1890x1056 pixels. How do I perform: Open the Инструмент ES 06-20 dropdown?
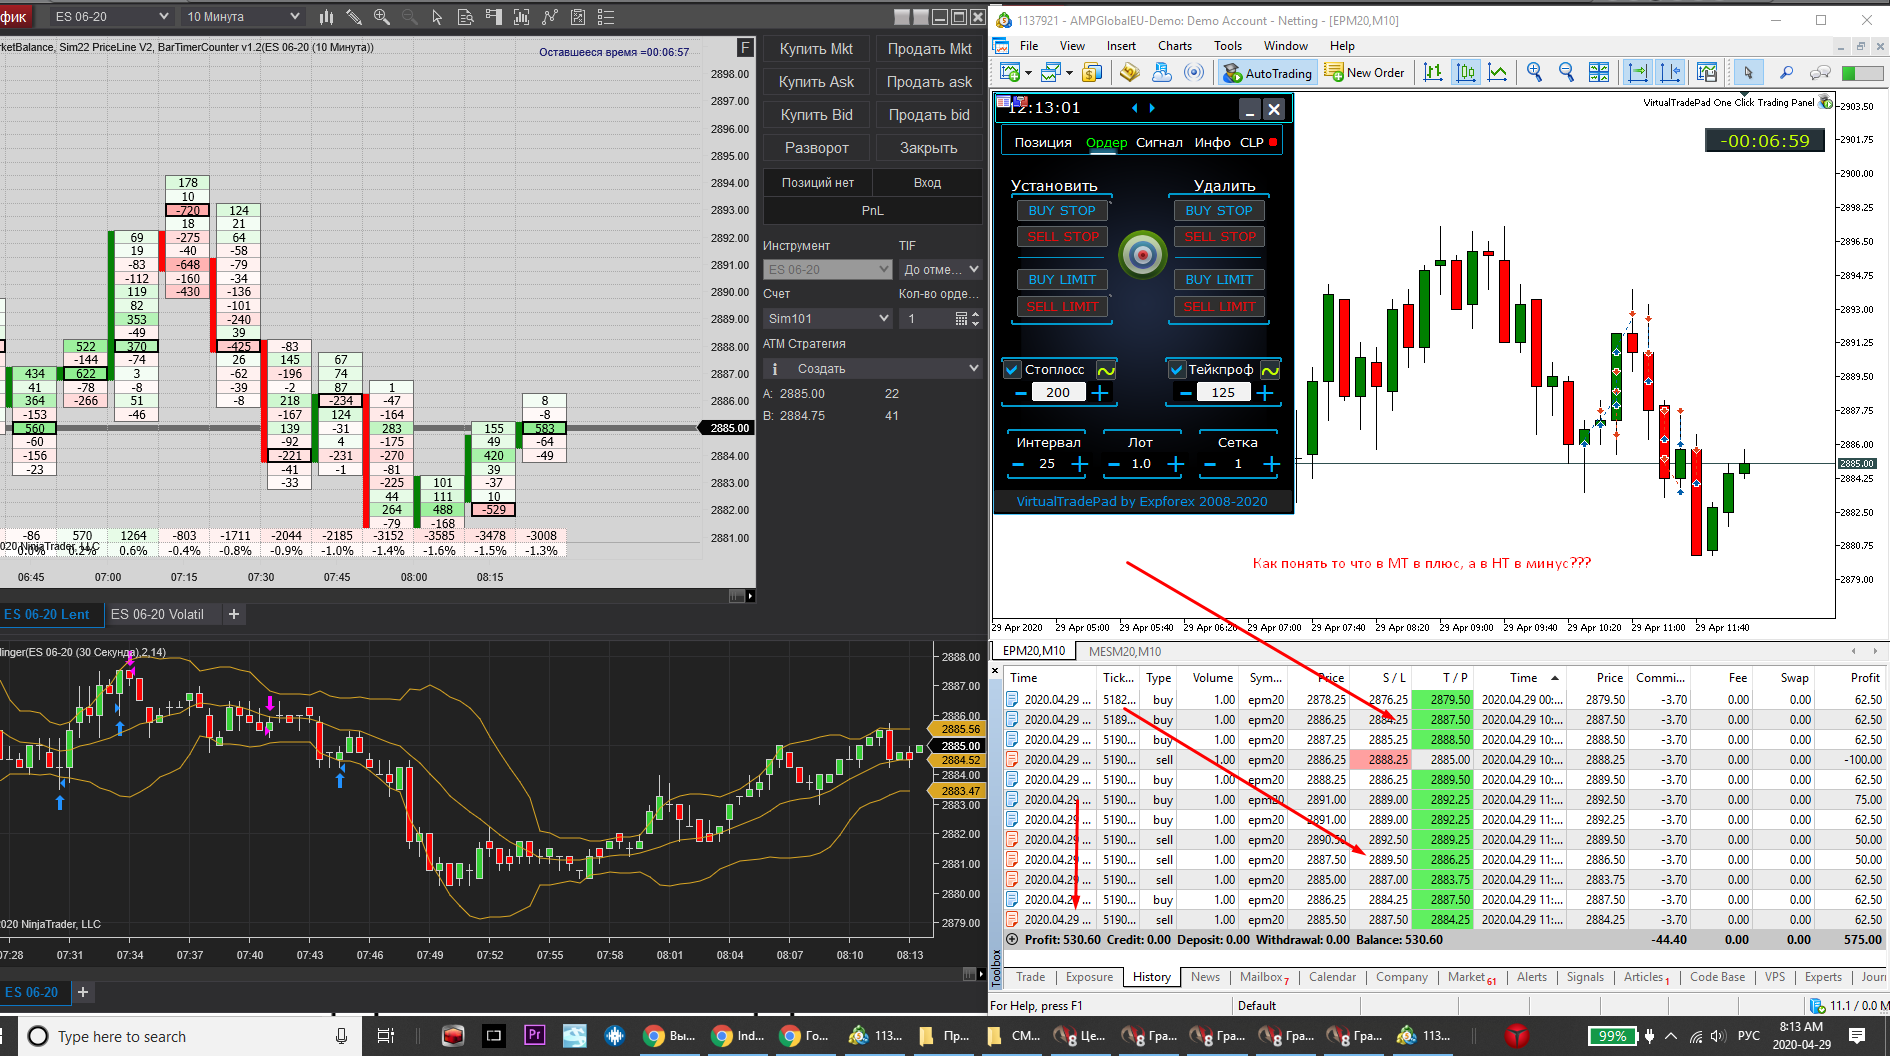[827, 270]
